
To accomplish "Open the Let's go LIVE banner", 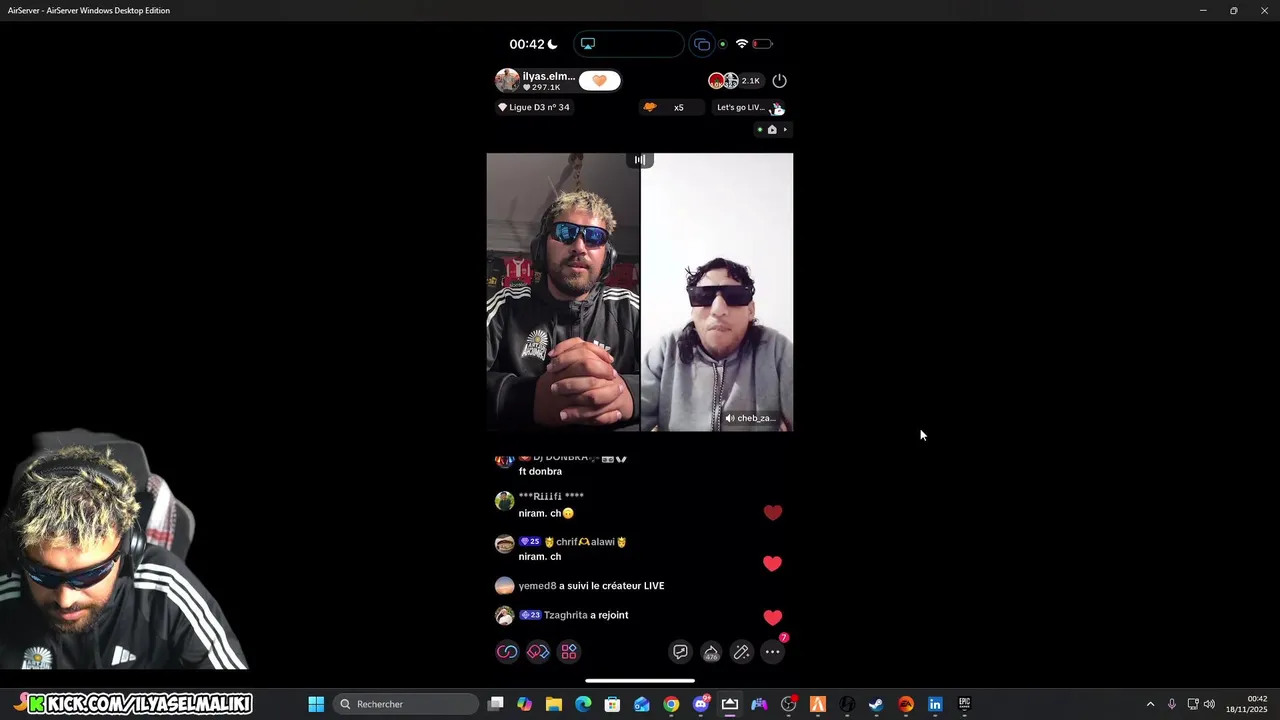I will (x=749, y=107).
